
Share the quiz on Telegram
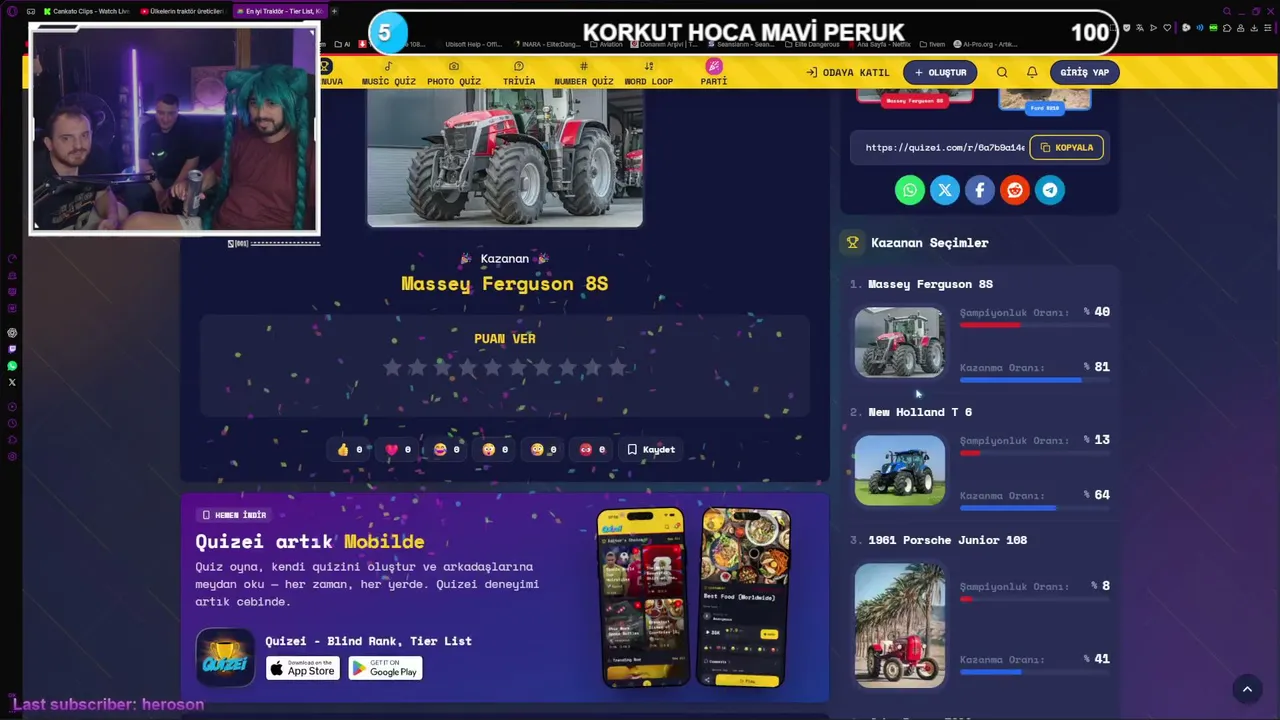coord(1050,190)
